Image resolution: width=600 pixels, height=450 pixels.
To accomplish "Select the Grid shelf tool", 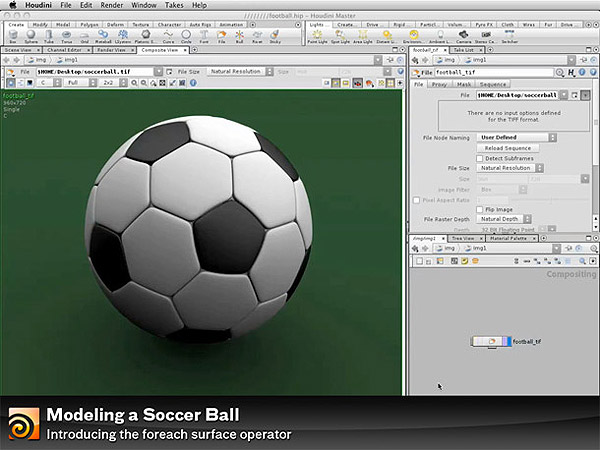I will pos(85,37).
